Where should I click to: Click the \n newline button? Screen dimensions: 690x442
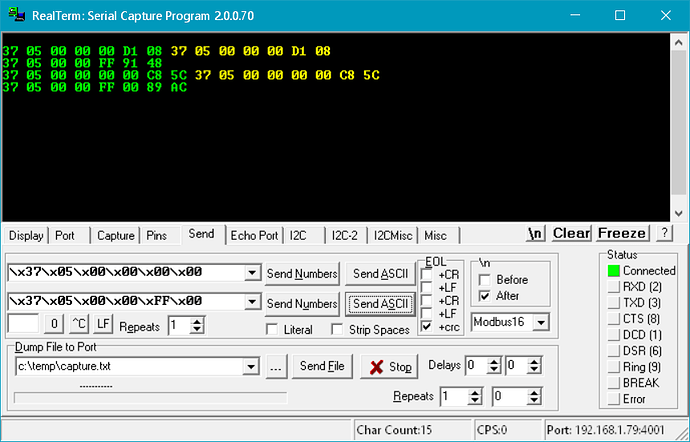tap(536, 233)
